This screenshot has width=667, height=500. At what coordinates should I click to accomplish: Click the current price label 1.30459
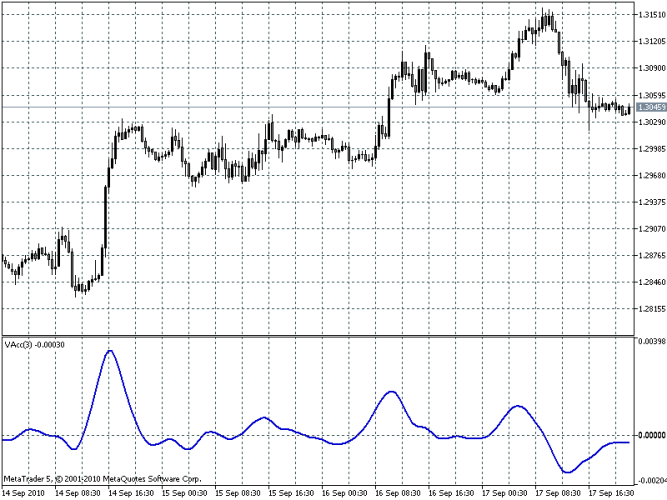click(x=651, y=107)
